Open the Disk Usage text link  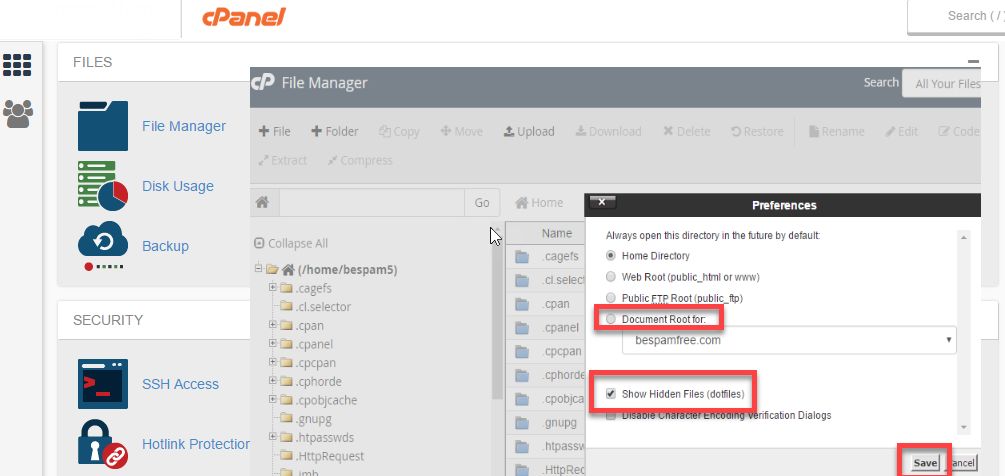178,186
